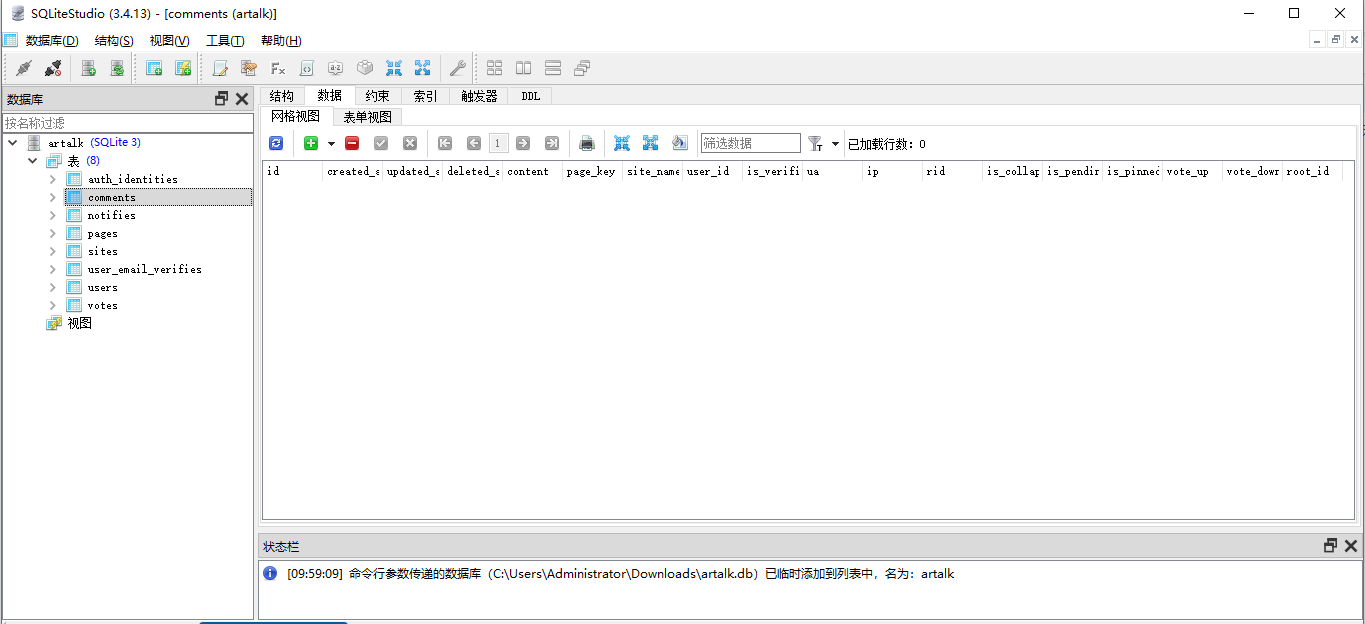Expand the comments table node
Viewport: 1365px width, 624px height.
[53, 197]
